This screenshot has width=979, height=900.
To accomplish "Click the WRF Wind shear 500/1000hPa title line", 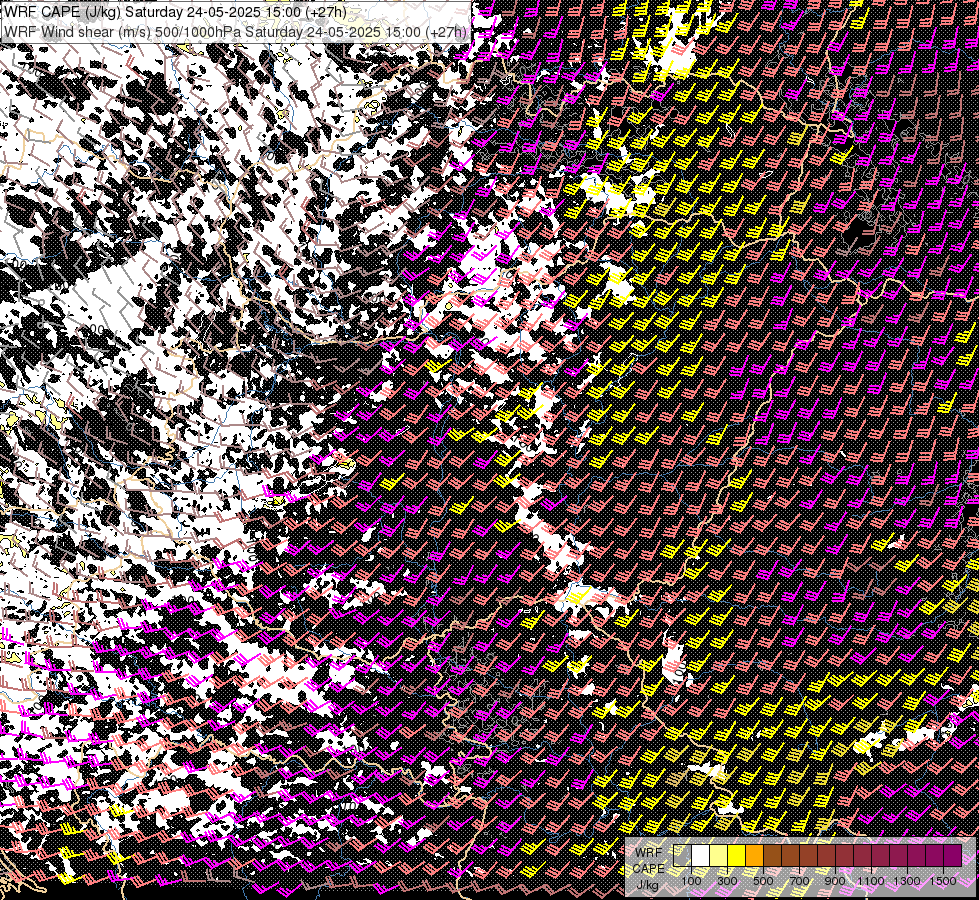I will (235, 32).
